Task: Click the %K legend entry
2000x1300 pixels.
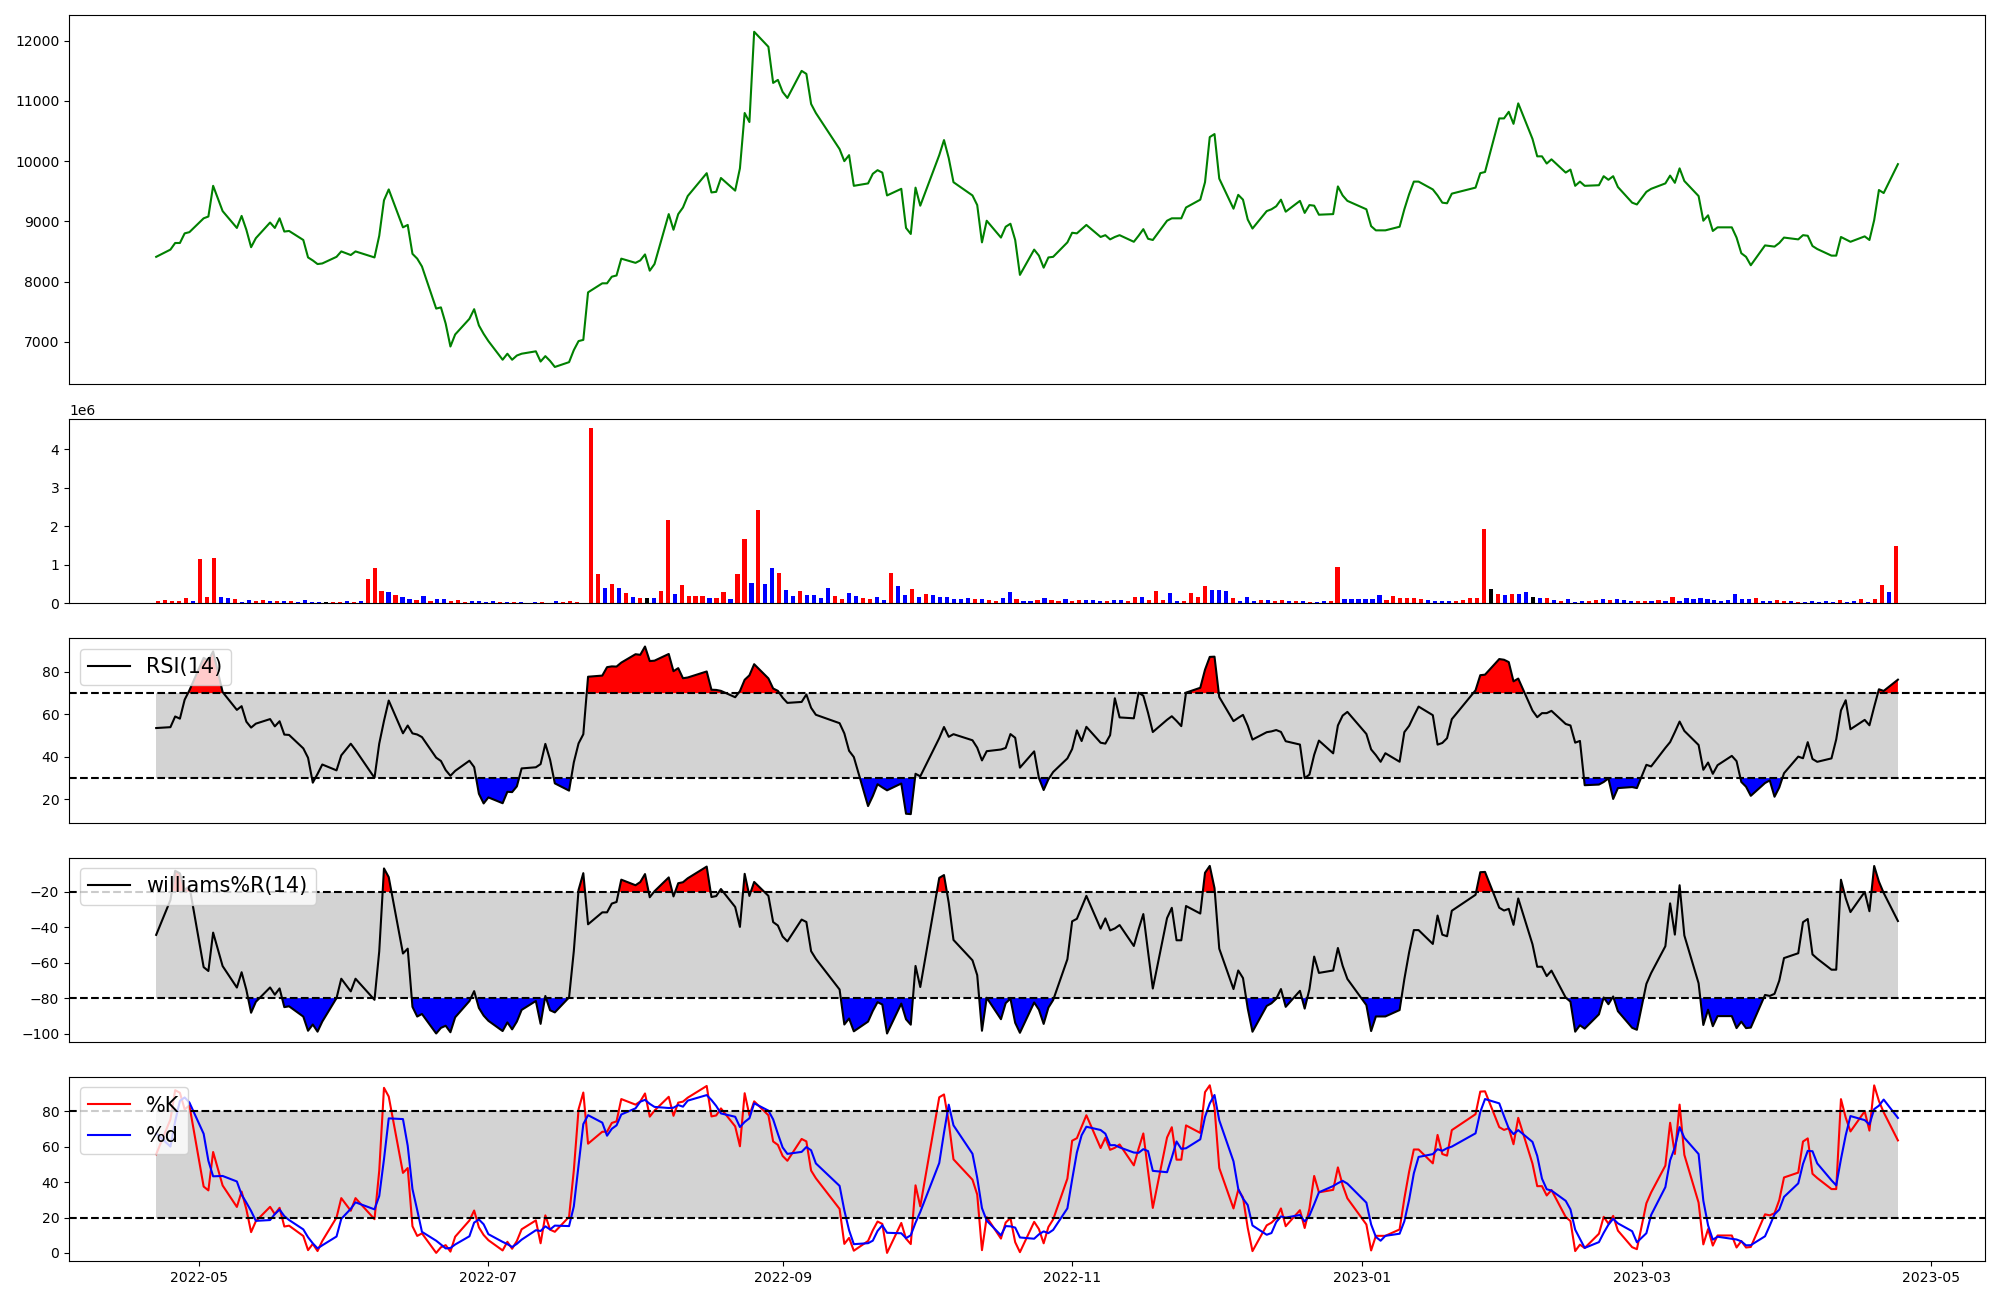Action: 162,1105
